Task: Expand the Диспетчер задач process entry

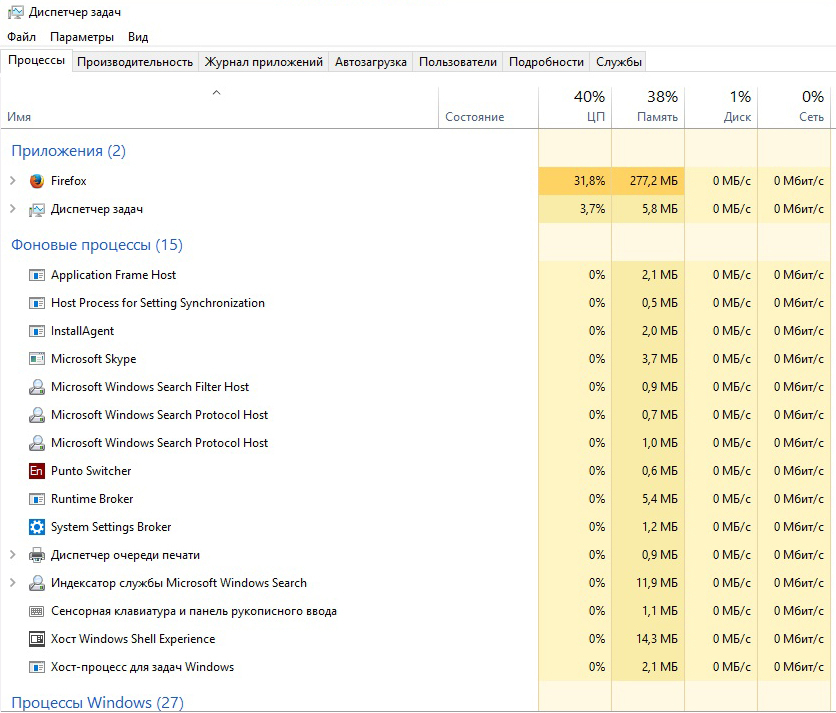Action: point(13,209)
